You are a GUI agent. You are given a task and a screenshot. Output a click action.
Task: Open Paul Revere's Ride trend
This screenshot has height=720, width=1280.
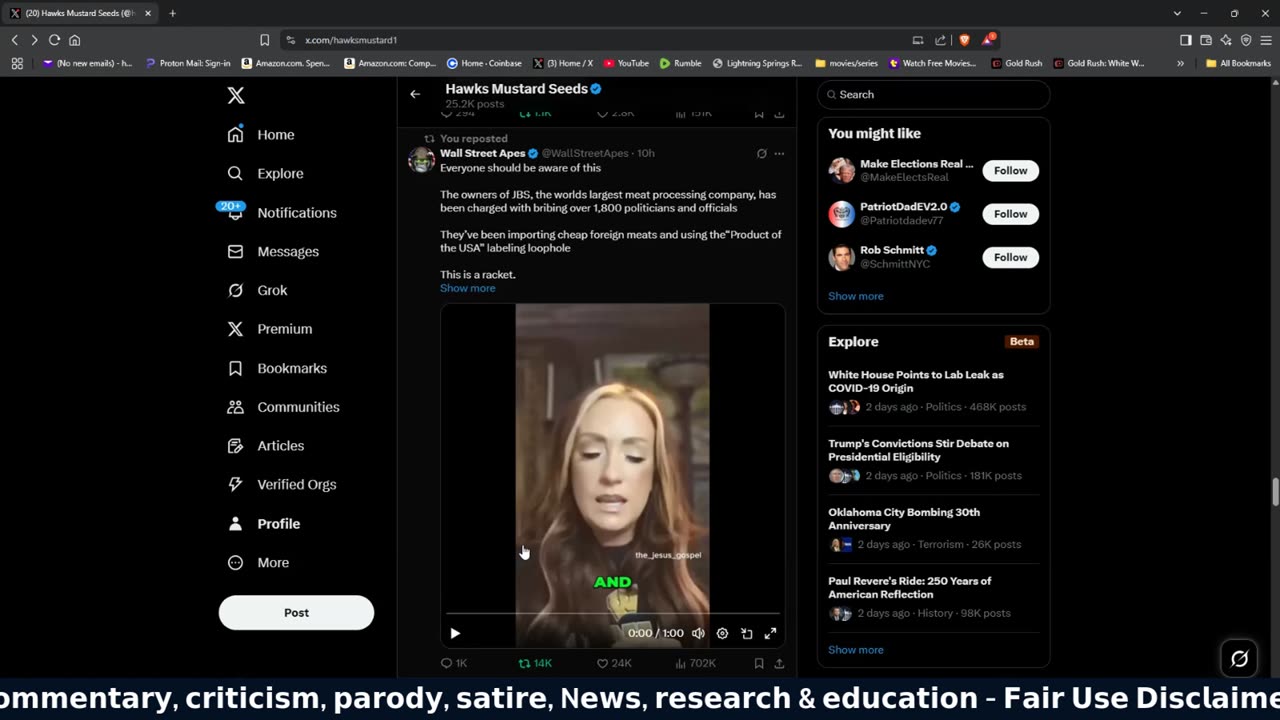point(933,597)
